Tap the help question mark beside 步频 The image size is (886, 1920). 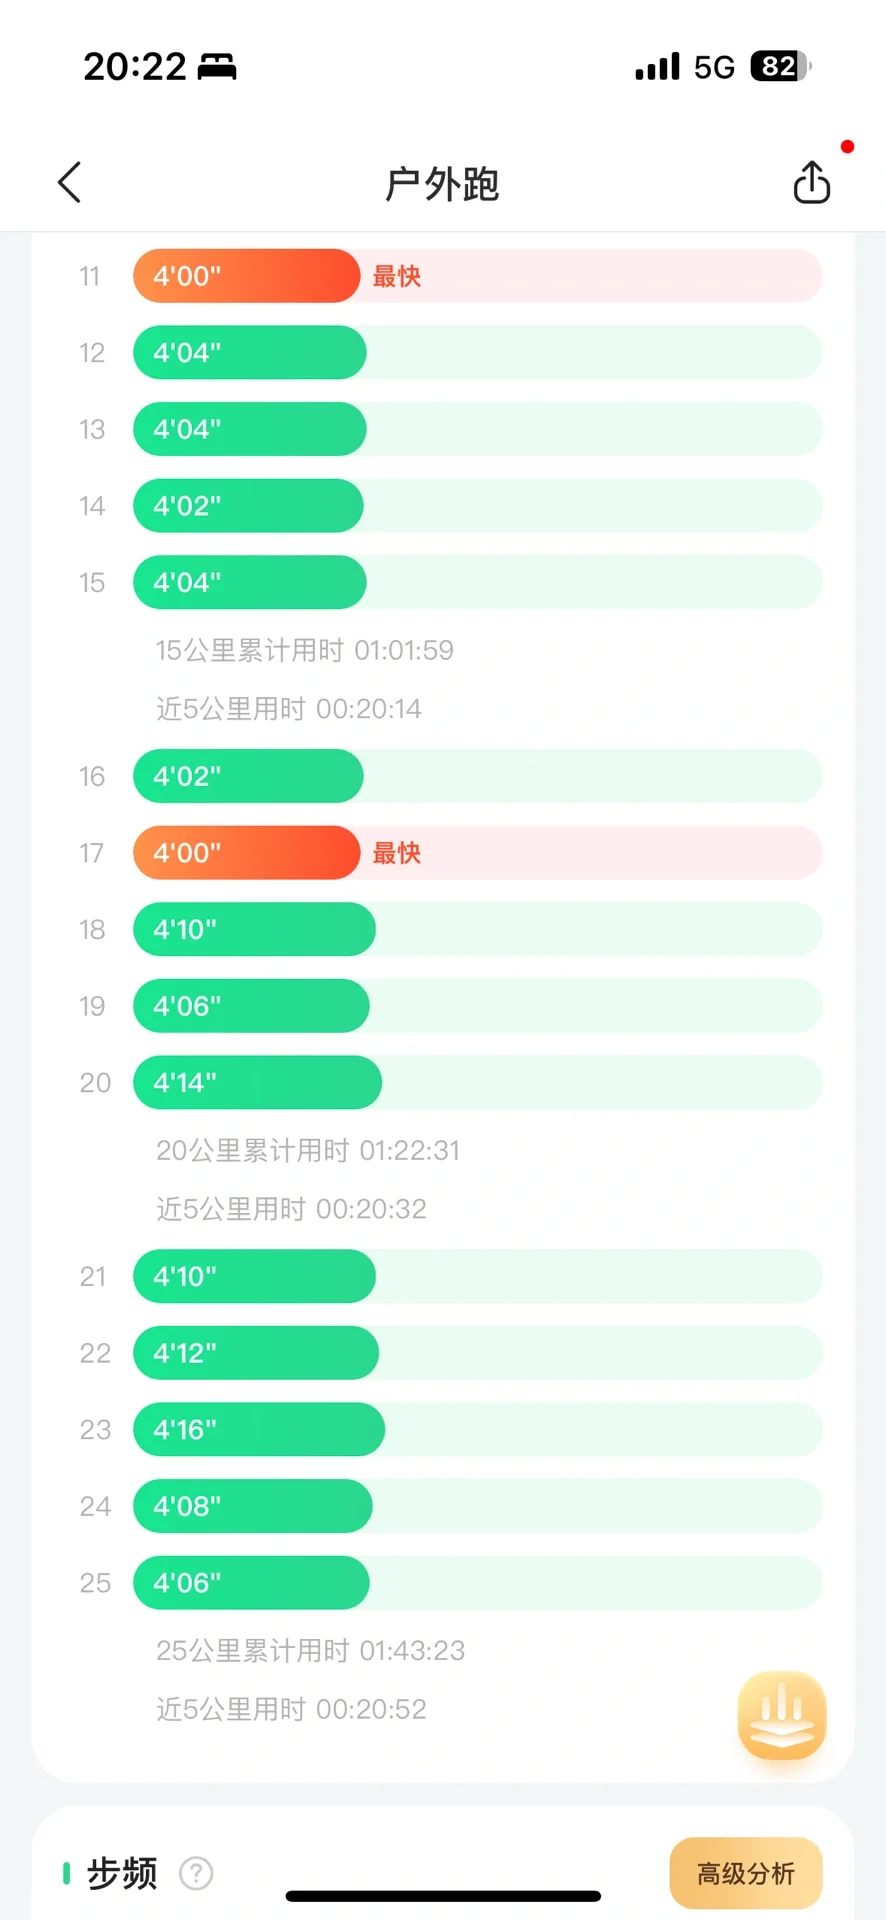click(196, 1873)
